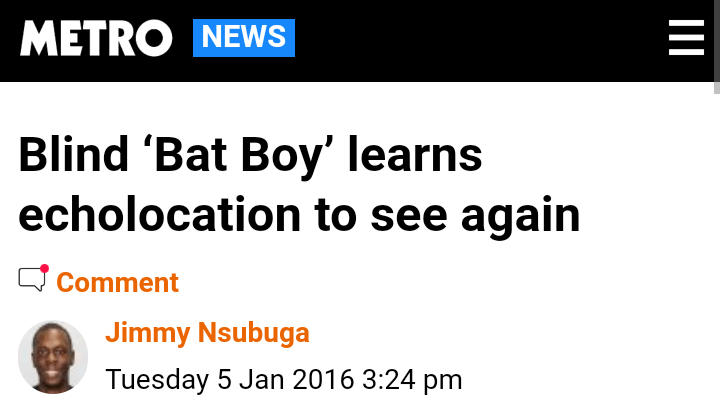The height and width of the screenshot is (409, 720).
Task: Open the hamburger navigation menu
Action: pyautogui.click(x=686, y=39)
